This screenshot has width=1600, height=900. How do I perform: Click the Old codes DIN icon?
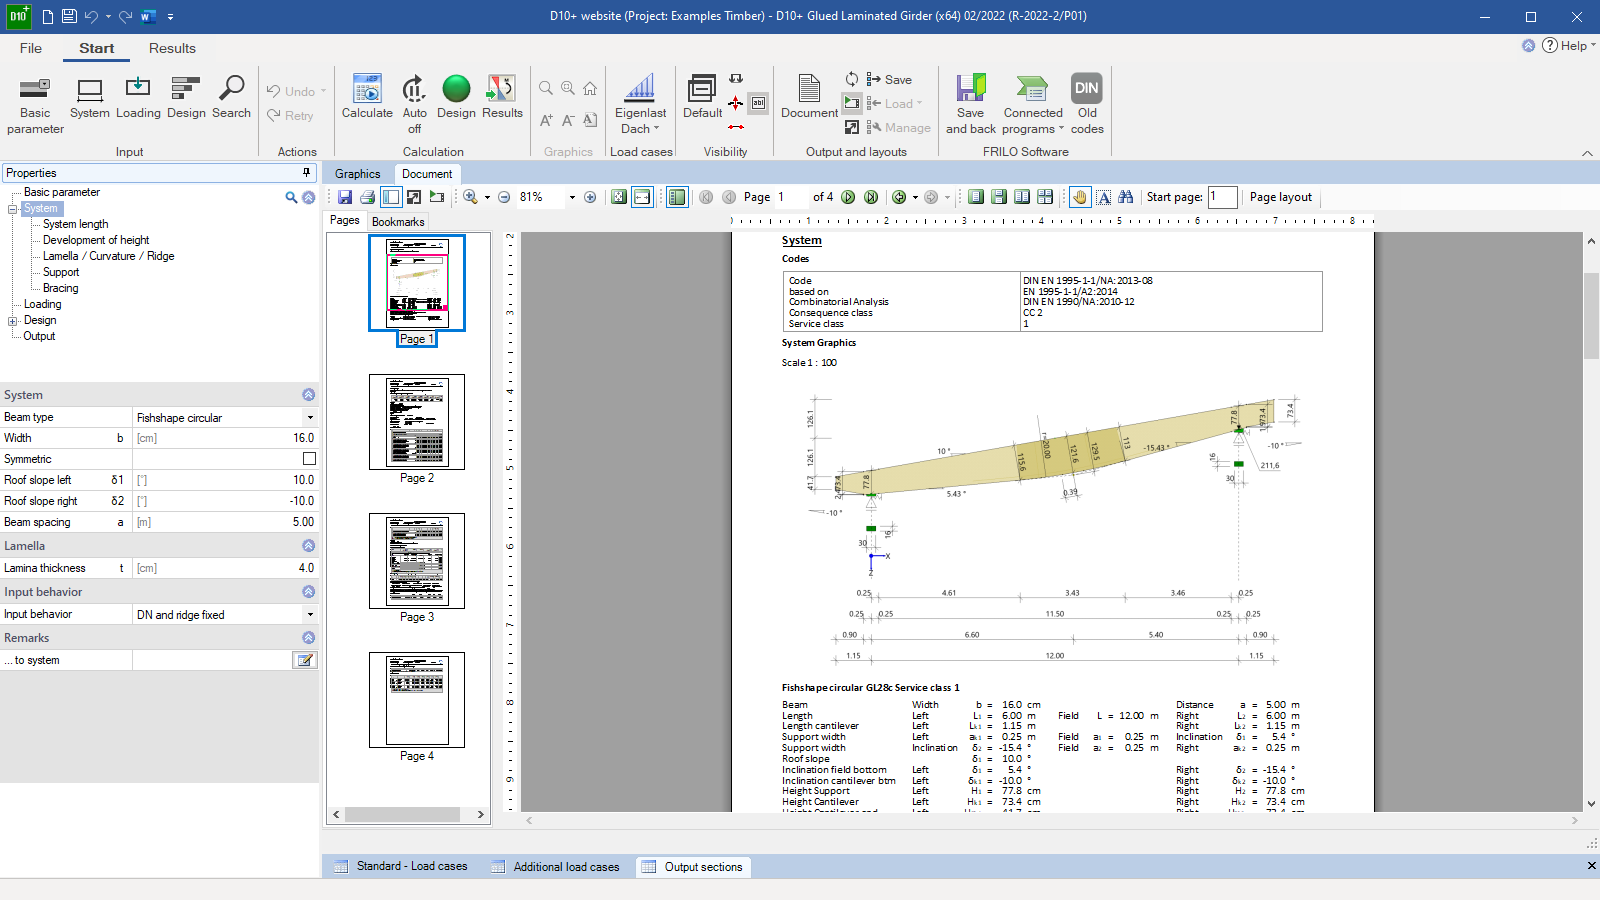pyautogui.click(x=1087, y=105)
